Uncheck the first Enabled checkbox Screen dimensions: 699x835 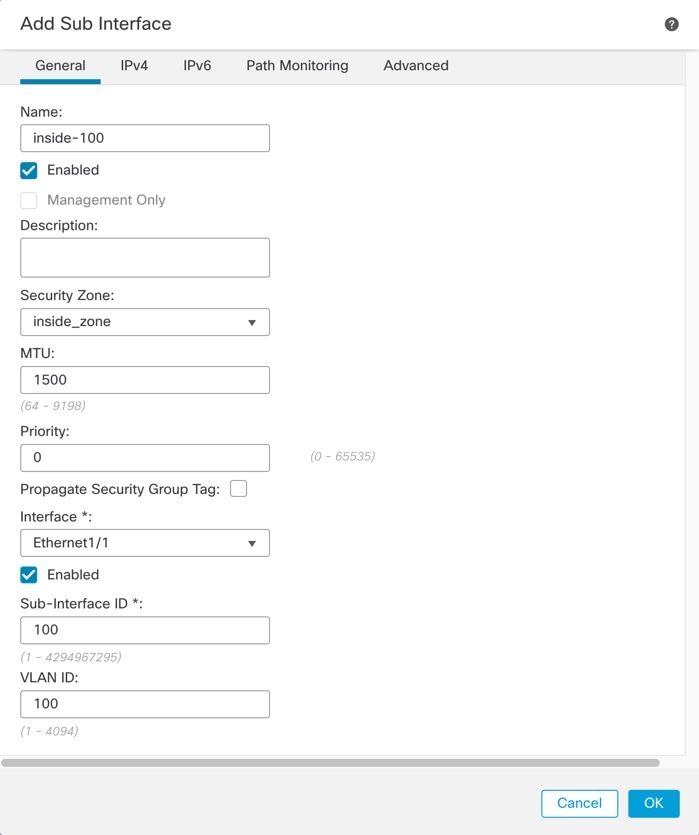point(28,170)
